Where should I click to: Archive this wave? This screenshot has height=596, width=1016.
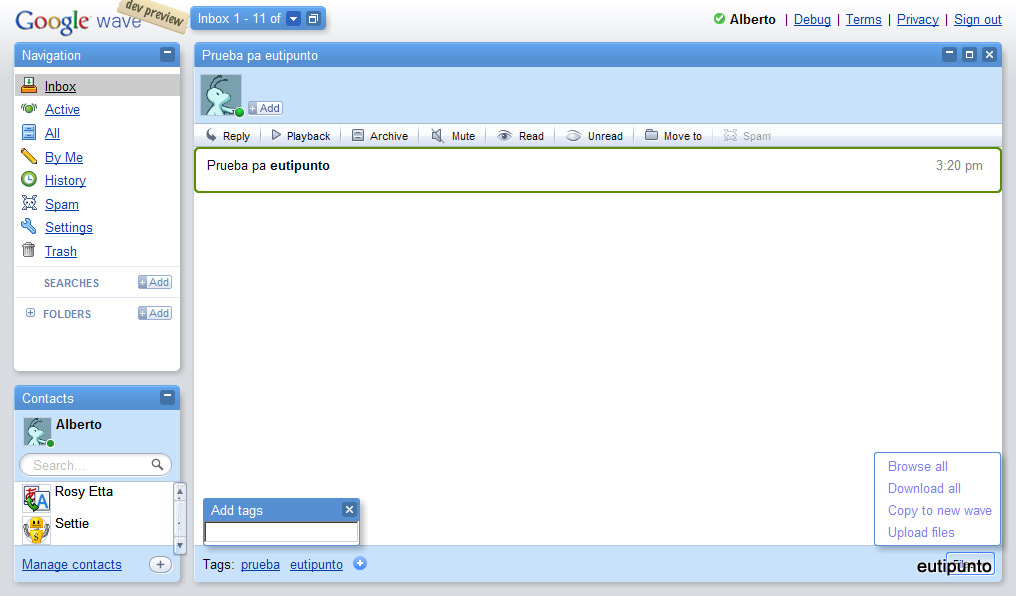(380, 136)
